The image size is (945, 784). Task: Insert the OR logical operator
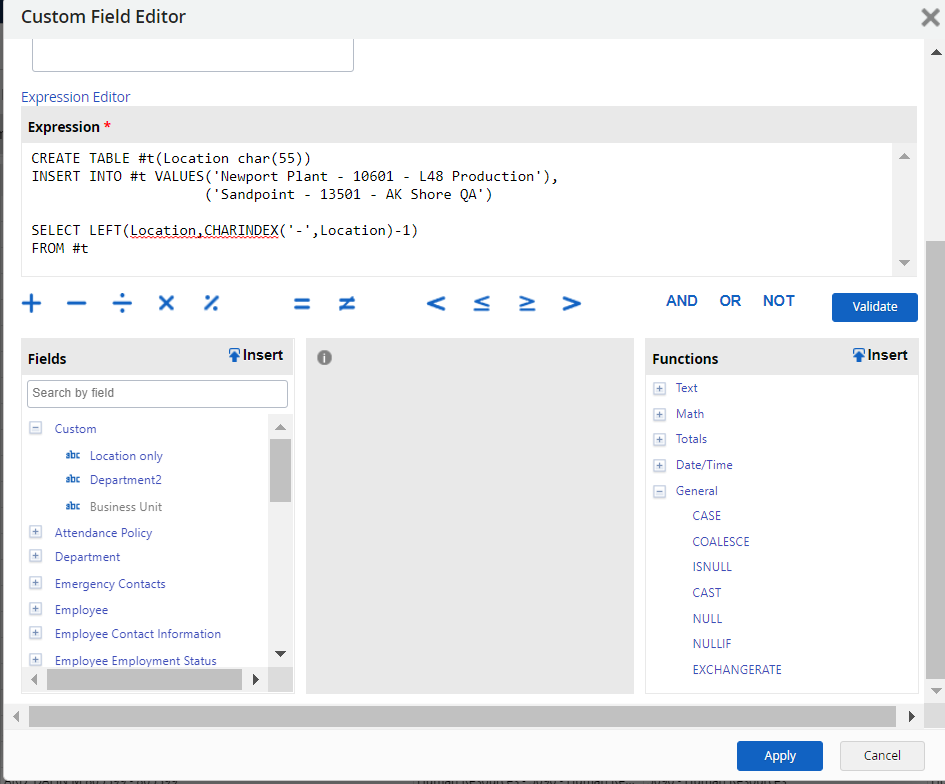(x=730, y=301)
